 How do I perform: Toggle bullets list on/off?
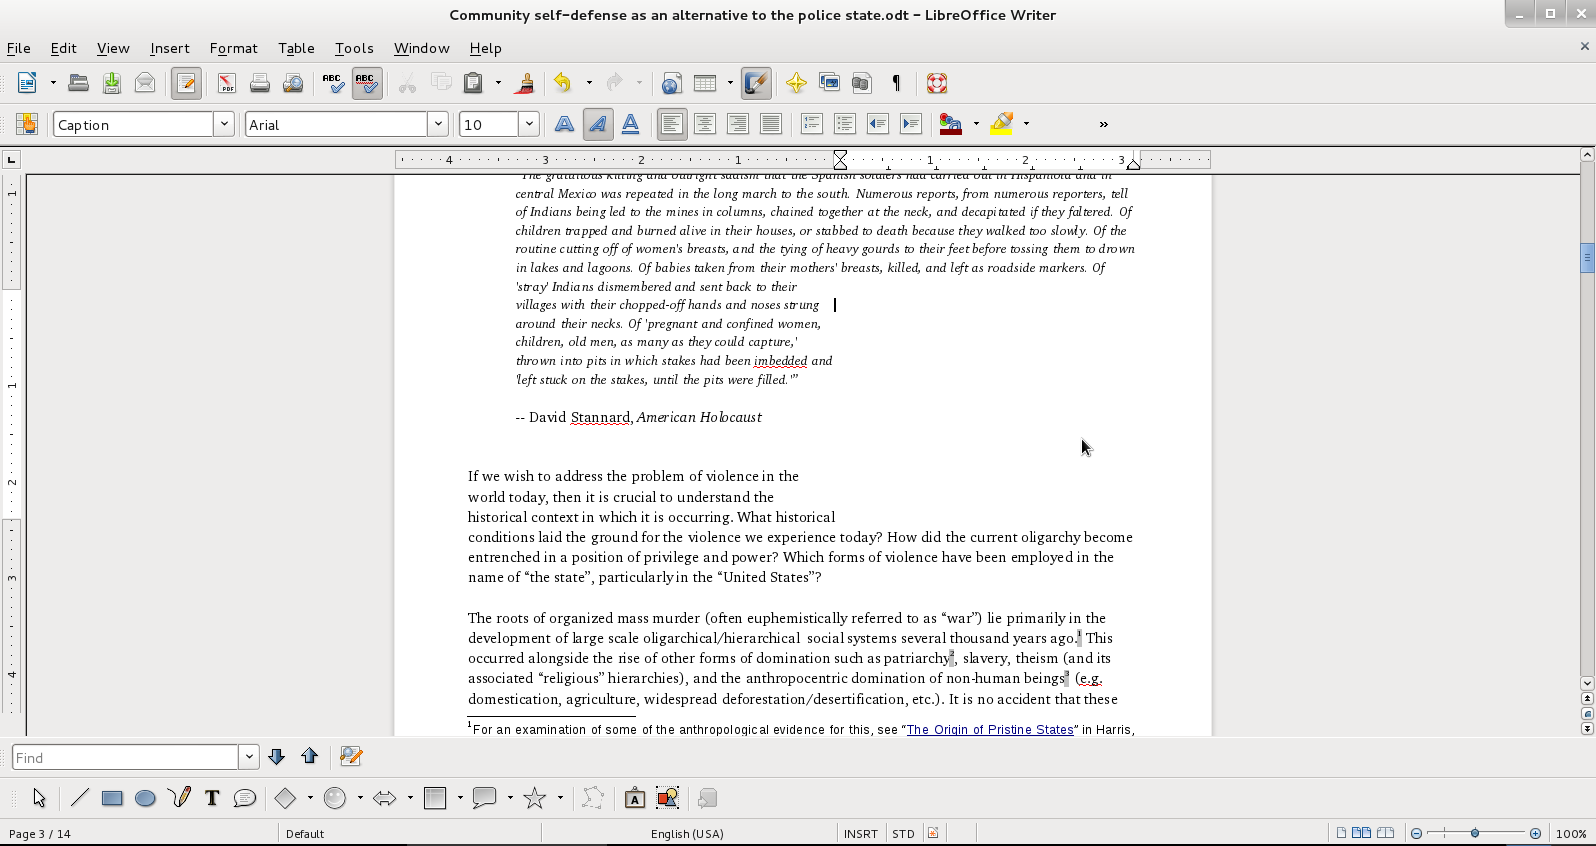pos(845,124)
